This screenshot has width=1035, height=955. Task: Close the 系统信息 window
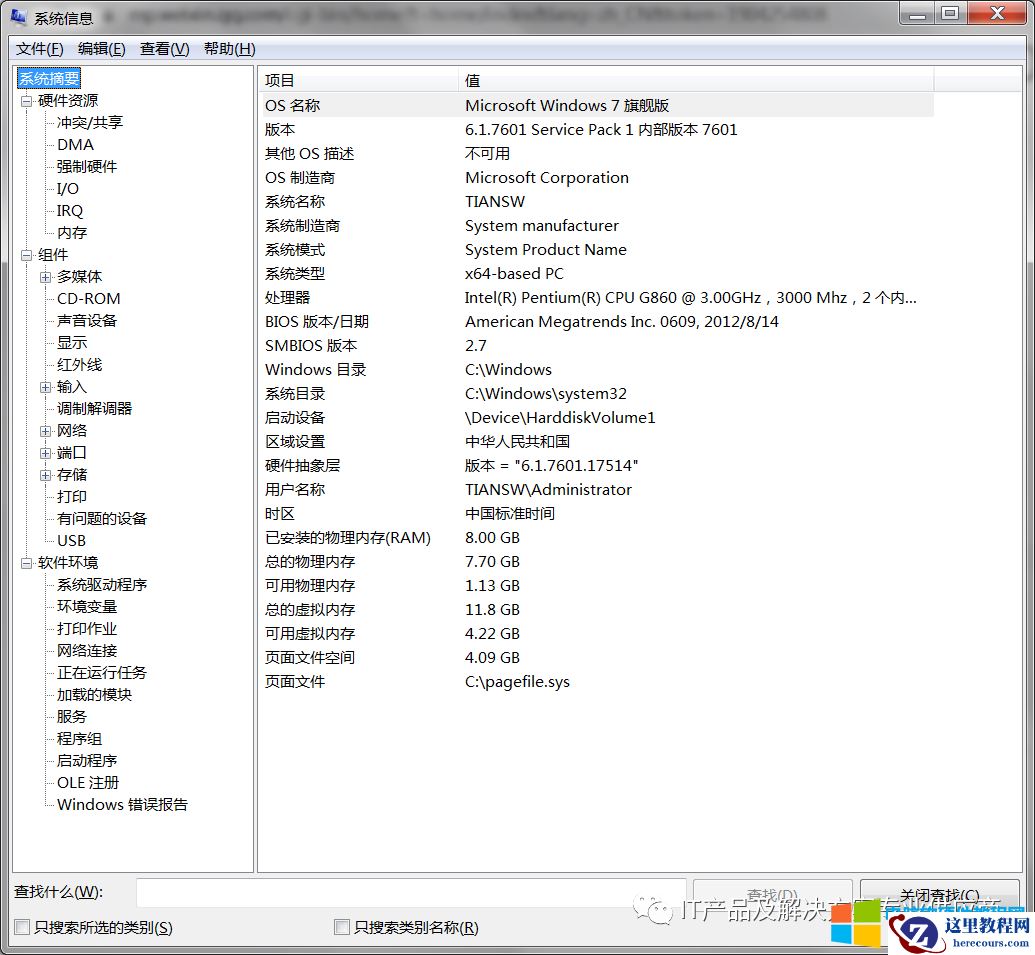[x=997, y=13]
